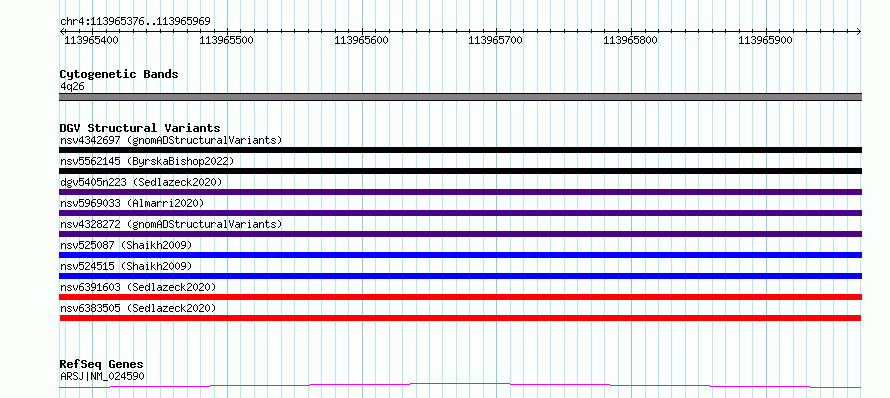
Task: Click the red bar for nsv6391603
Action: 460,297
